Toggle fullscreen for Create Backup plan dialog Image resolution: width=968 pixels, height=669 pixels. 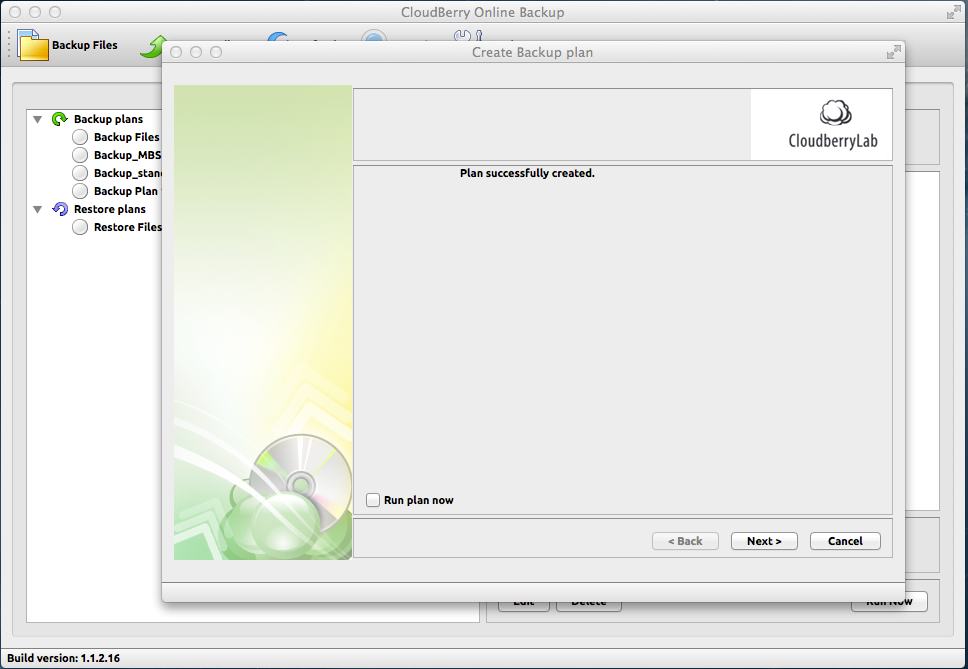(x=893, y=52)
